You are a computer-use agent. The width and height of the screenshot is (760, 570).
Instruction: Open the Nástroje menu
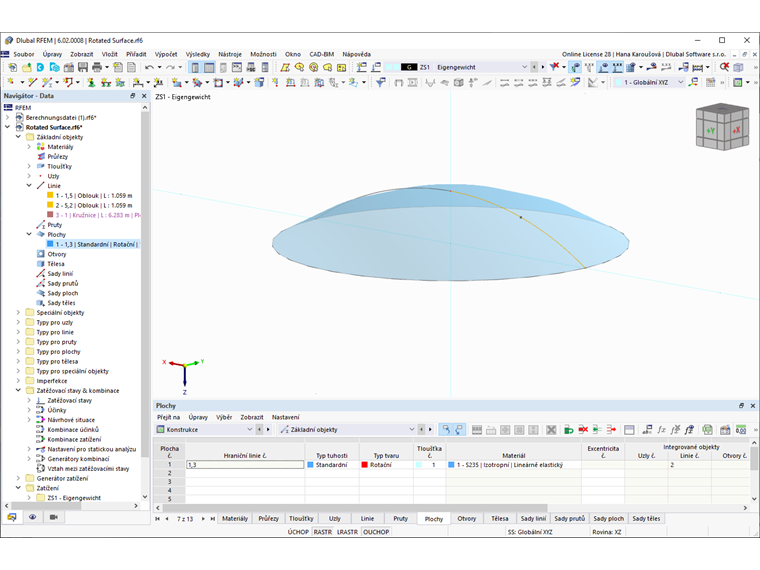click(230, 54)
